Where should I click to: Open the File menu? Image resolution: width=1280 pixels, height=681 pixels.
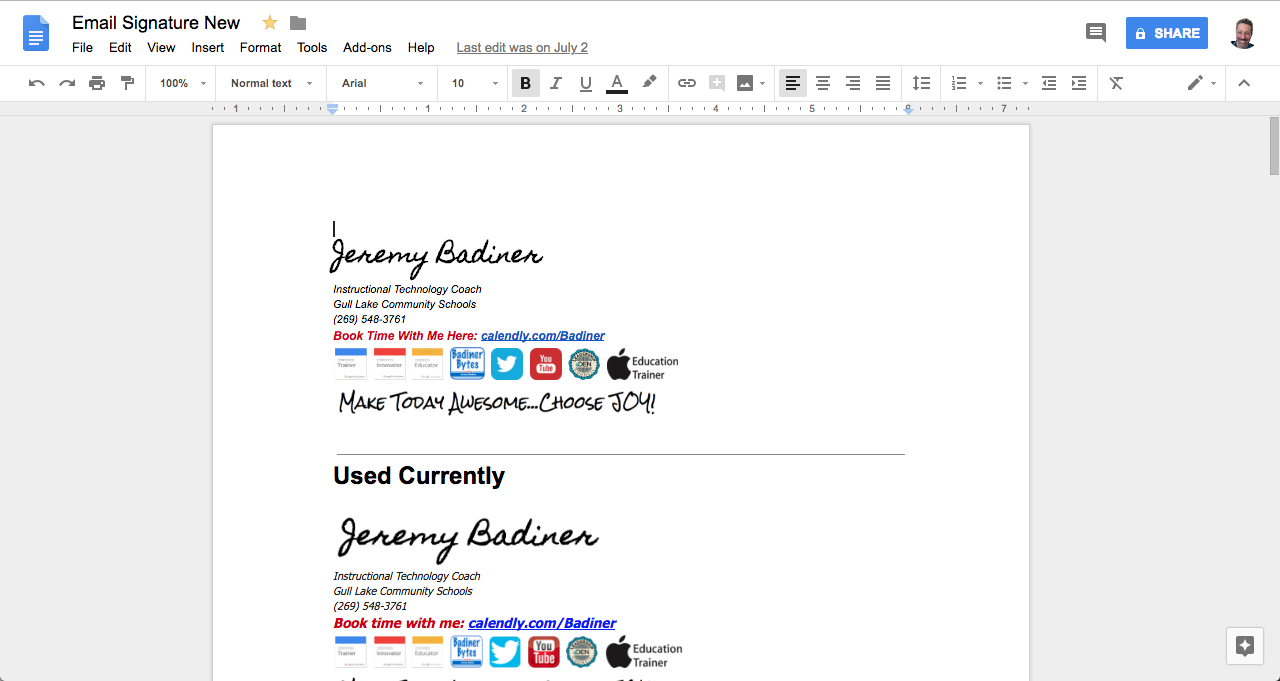(x=82, y=47)
